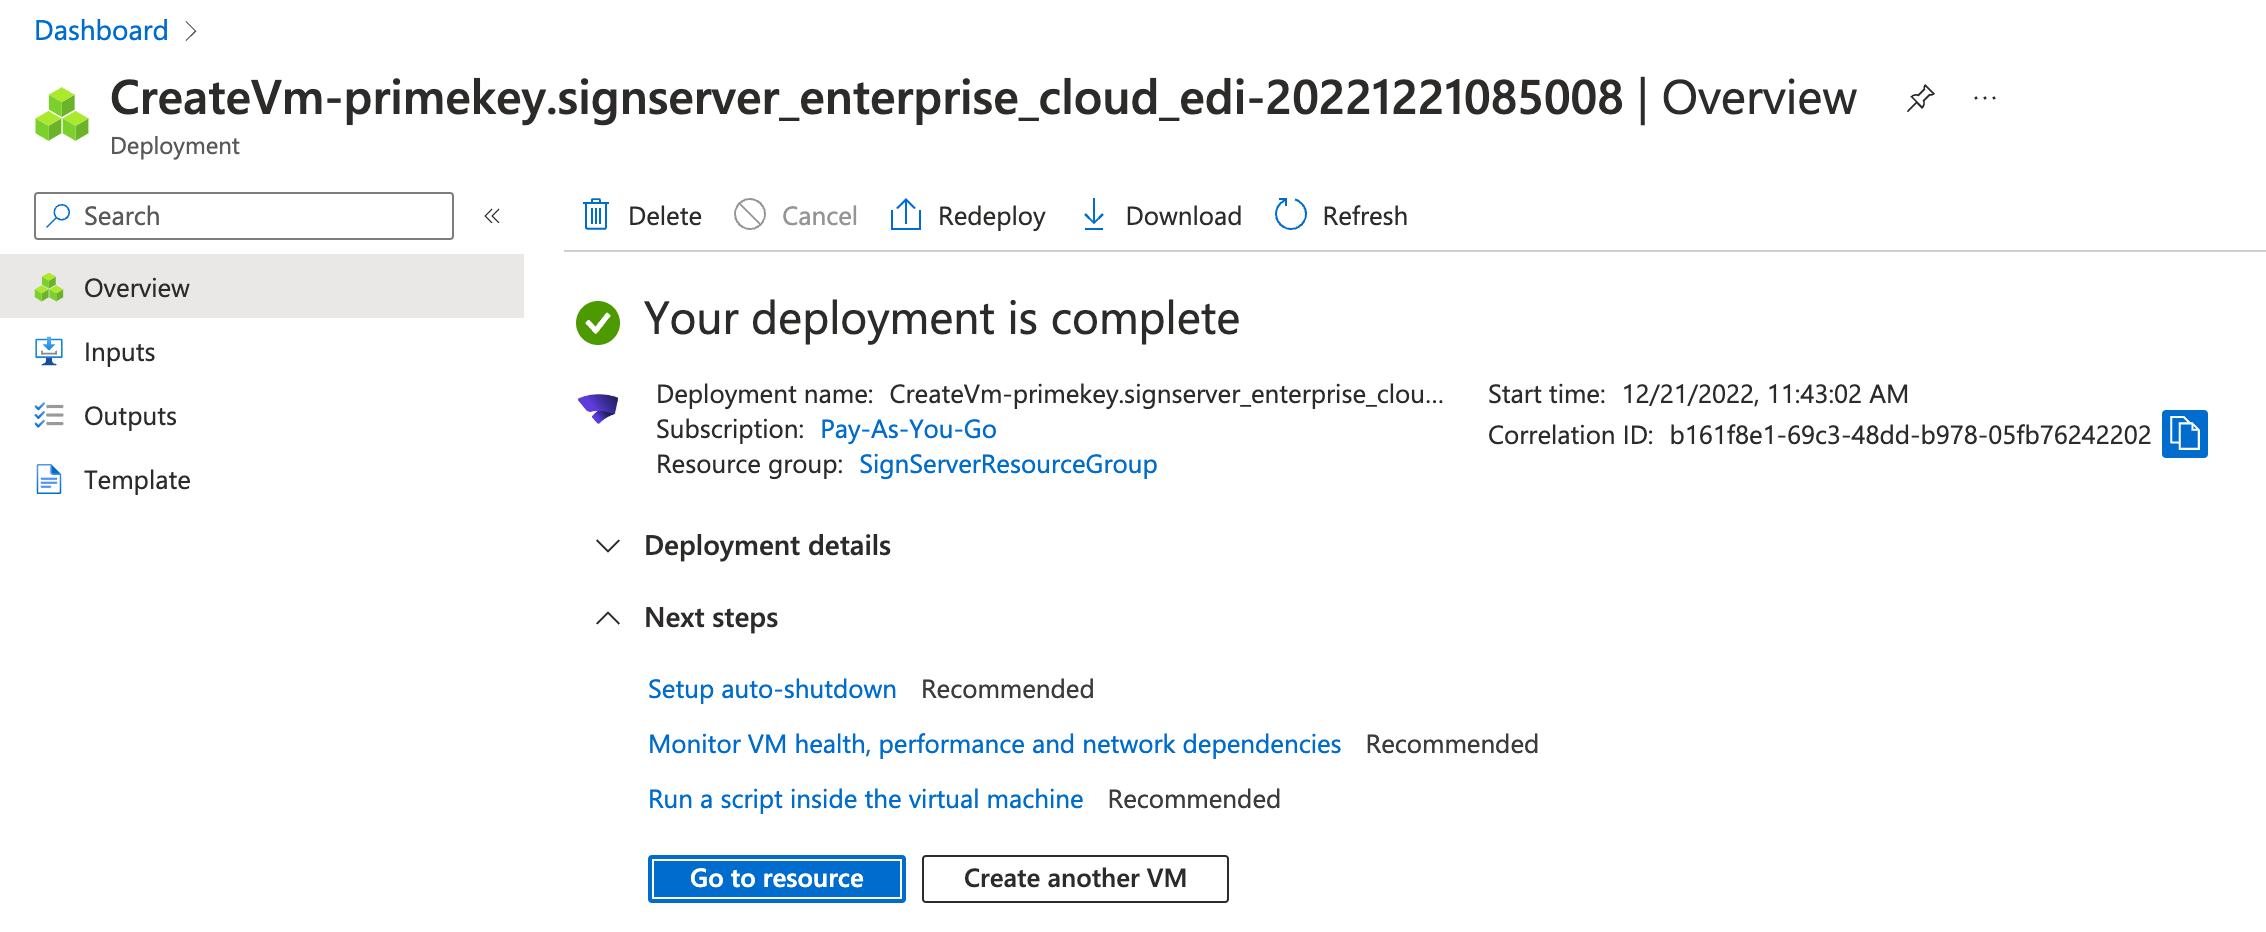Collapse the Next steps section
Viewport: 2266px width, 932px height.
[x=608, y=618]
